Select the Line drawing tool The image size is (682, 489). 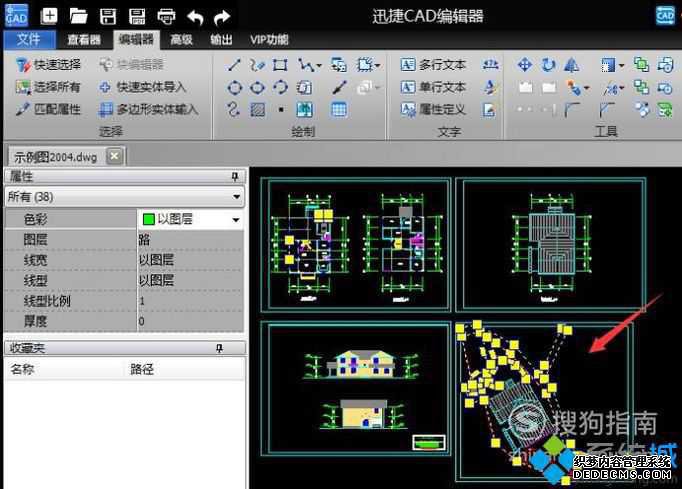tap(234, 65)
